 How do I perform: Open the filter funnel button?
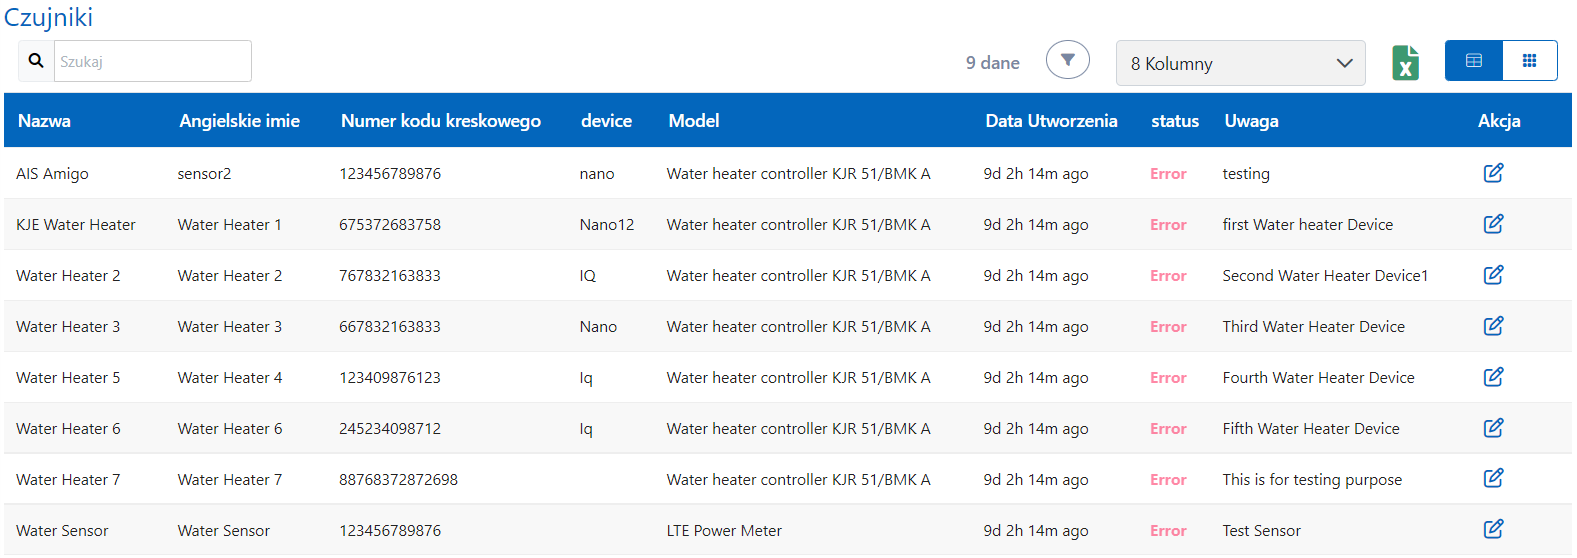point(1067,60)
